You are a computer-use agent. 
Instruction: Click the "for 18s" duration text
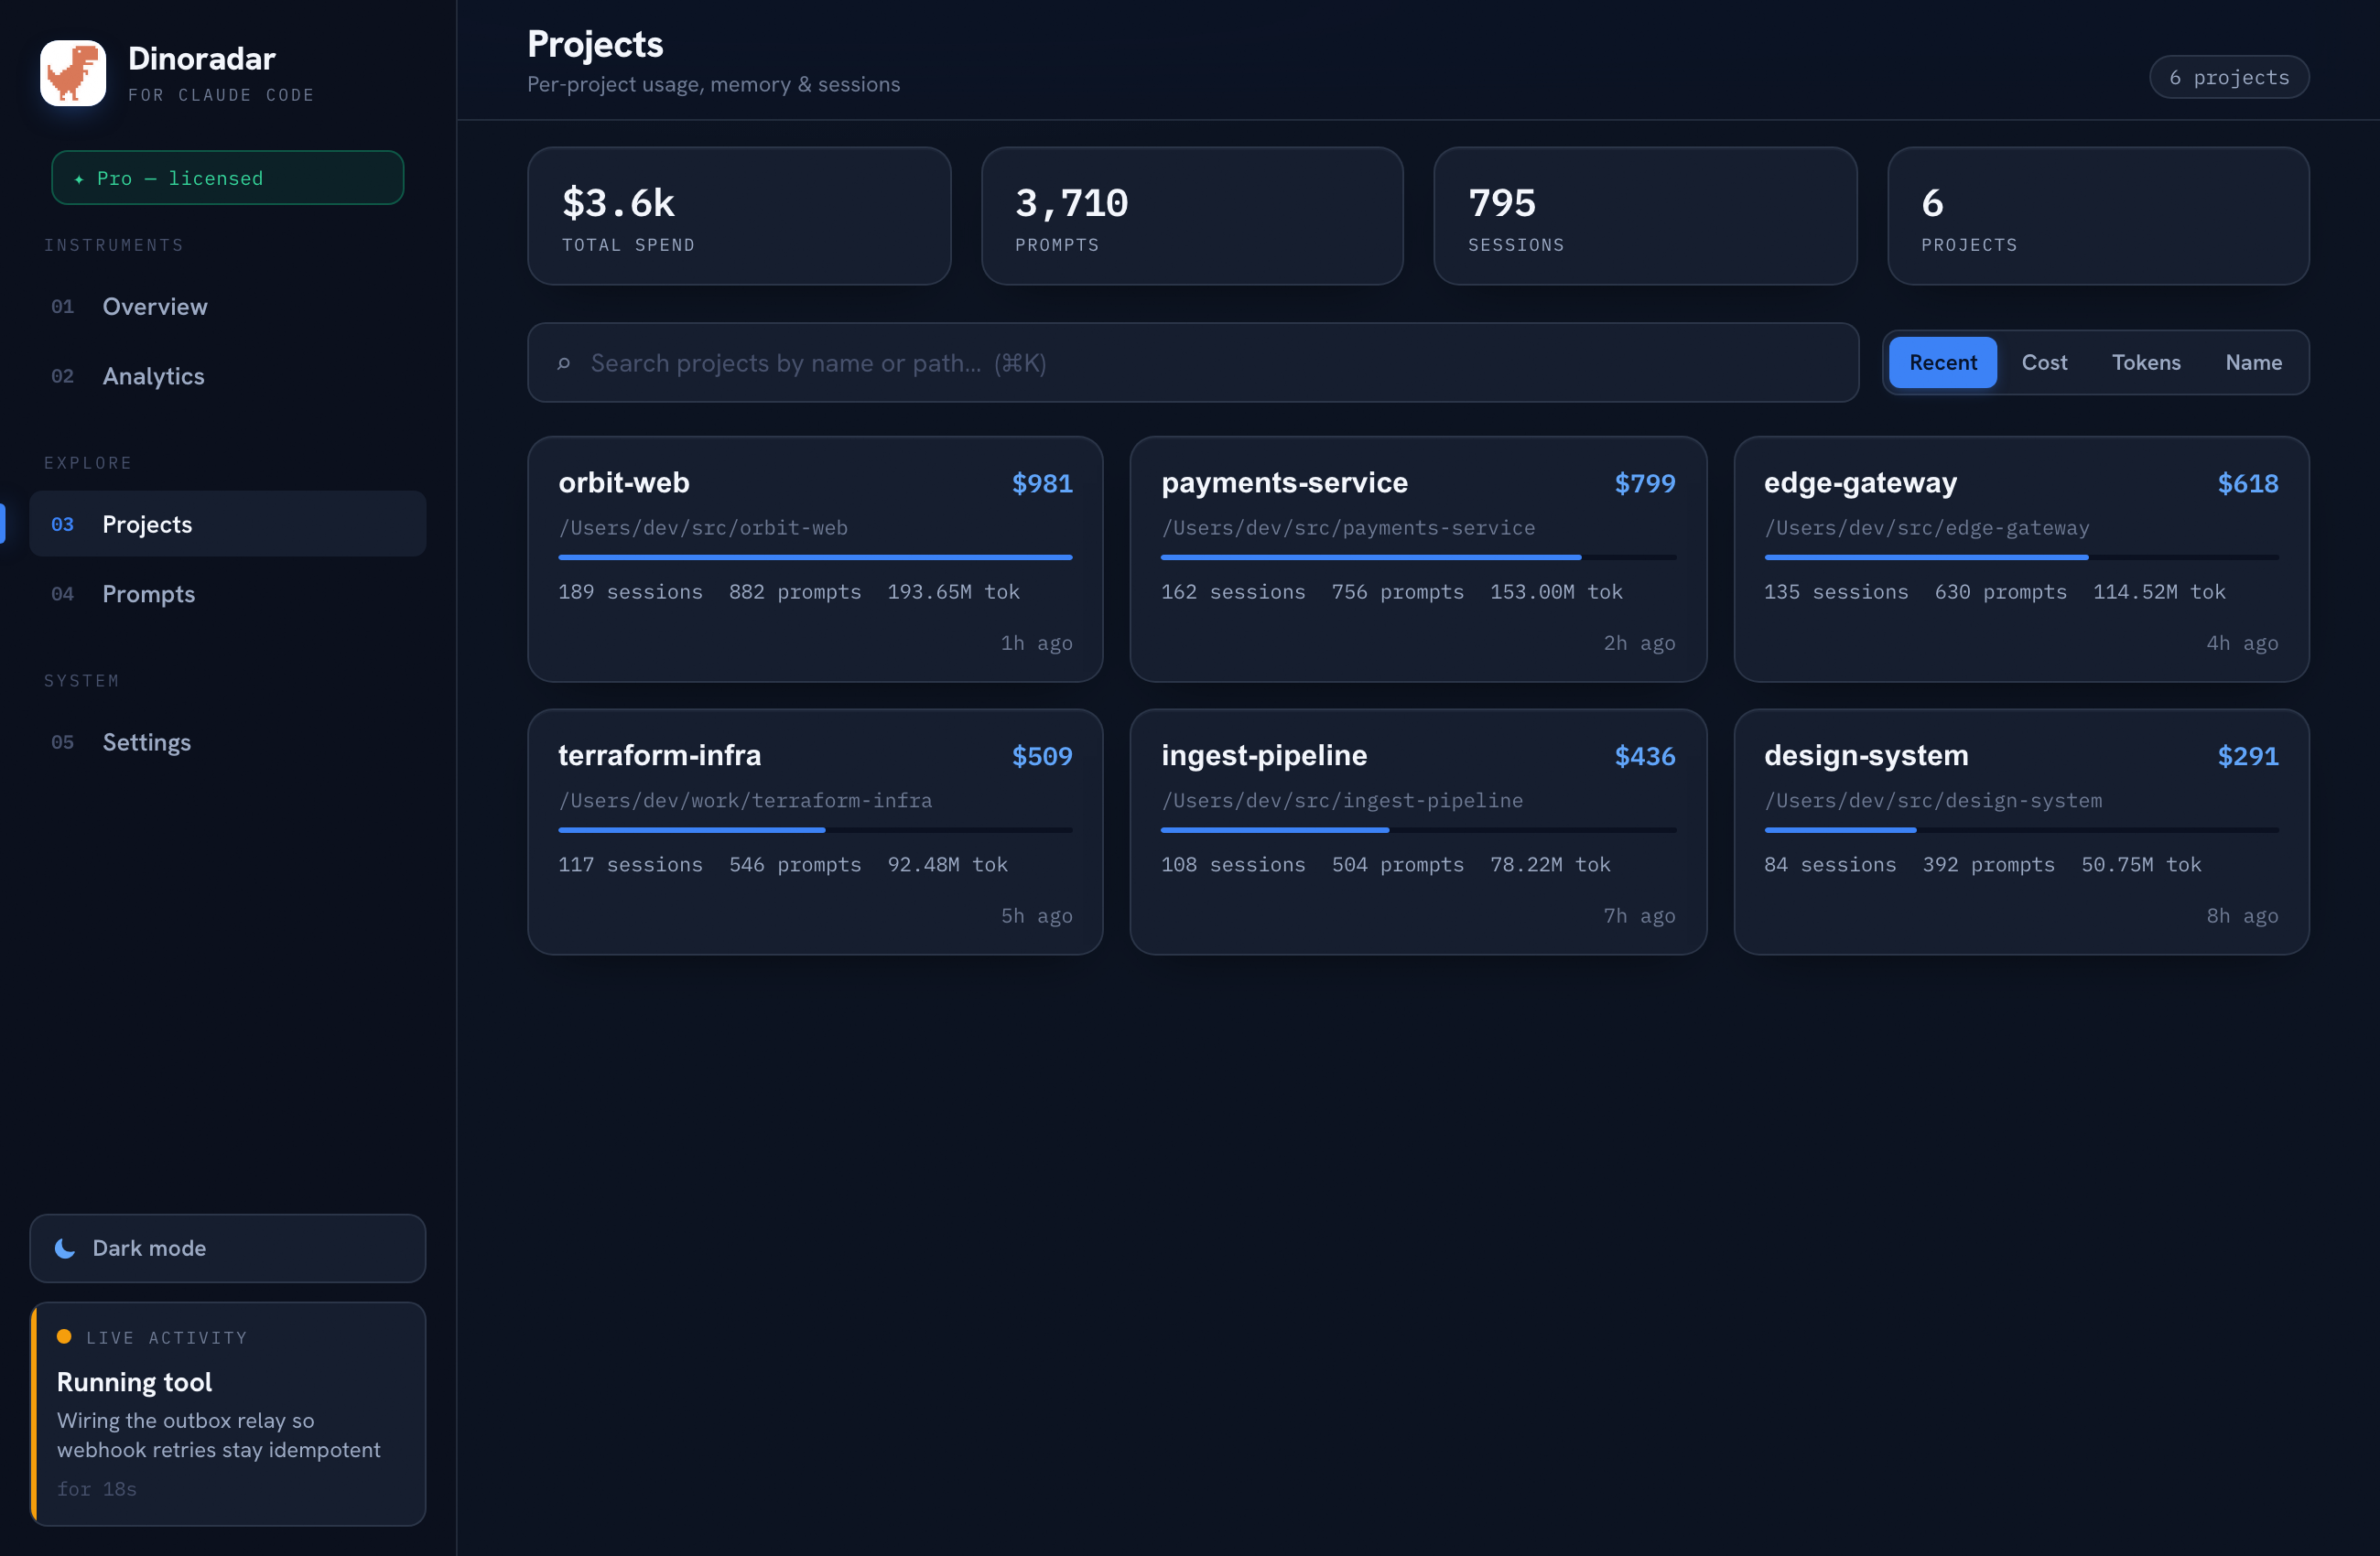tap(97, 1489)
